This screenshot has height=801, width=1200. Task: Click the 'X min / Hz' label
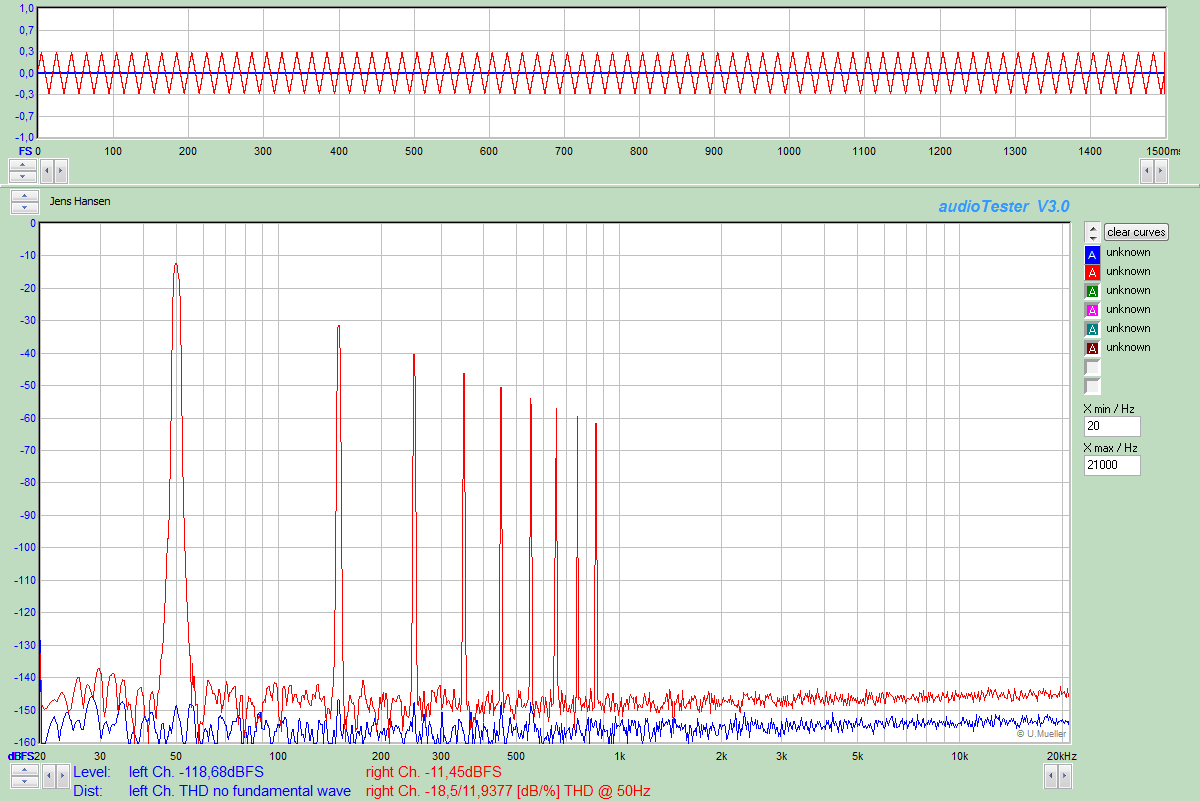(x=1110, y=409)
